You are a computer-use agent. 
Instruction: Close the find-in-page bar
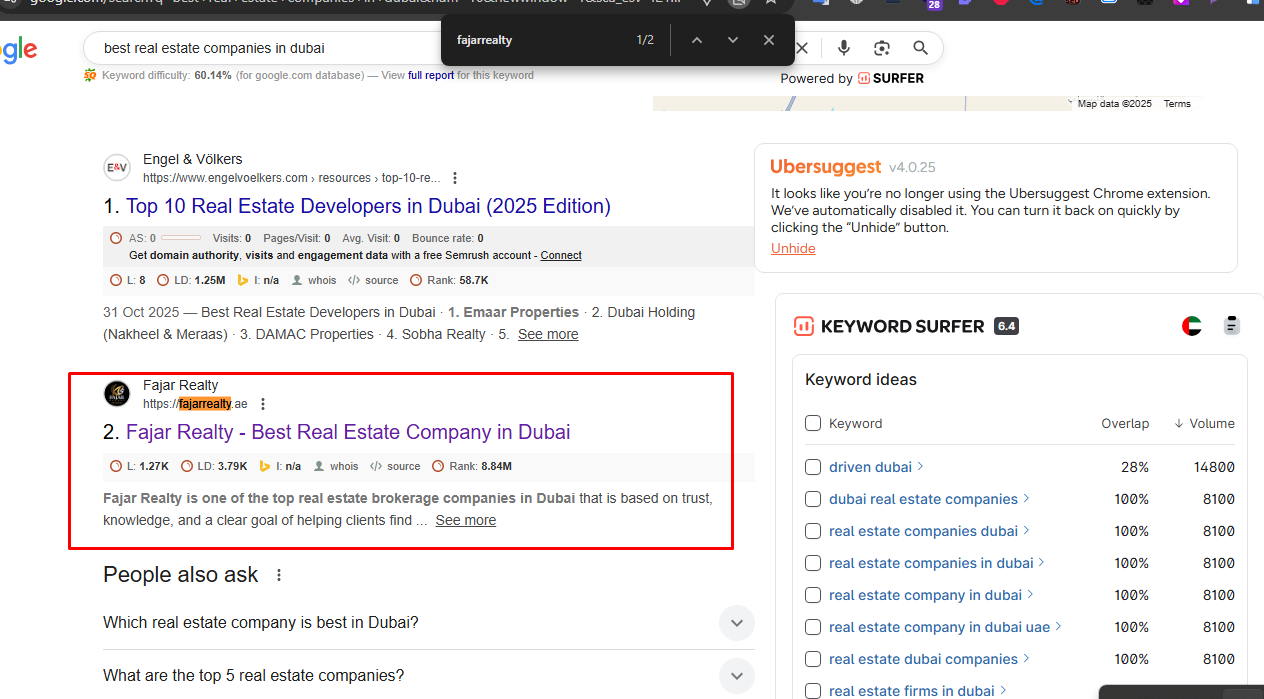point(768,40)
